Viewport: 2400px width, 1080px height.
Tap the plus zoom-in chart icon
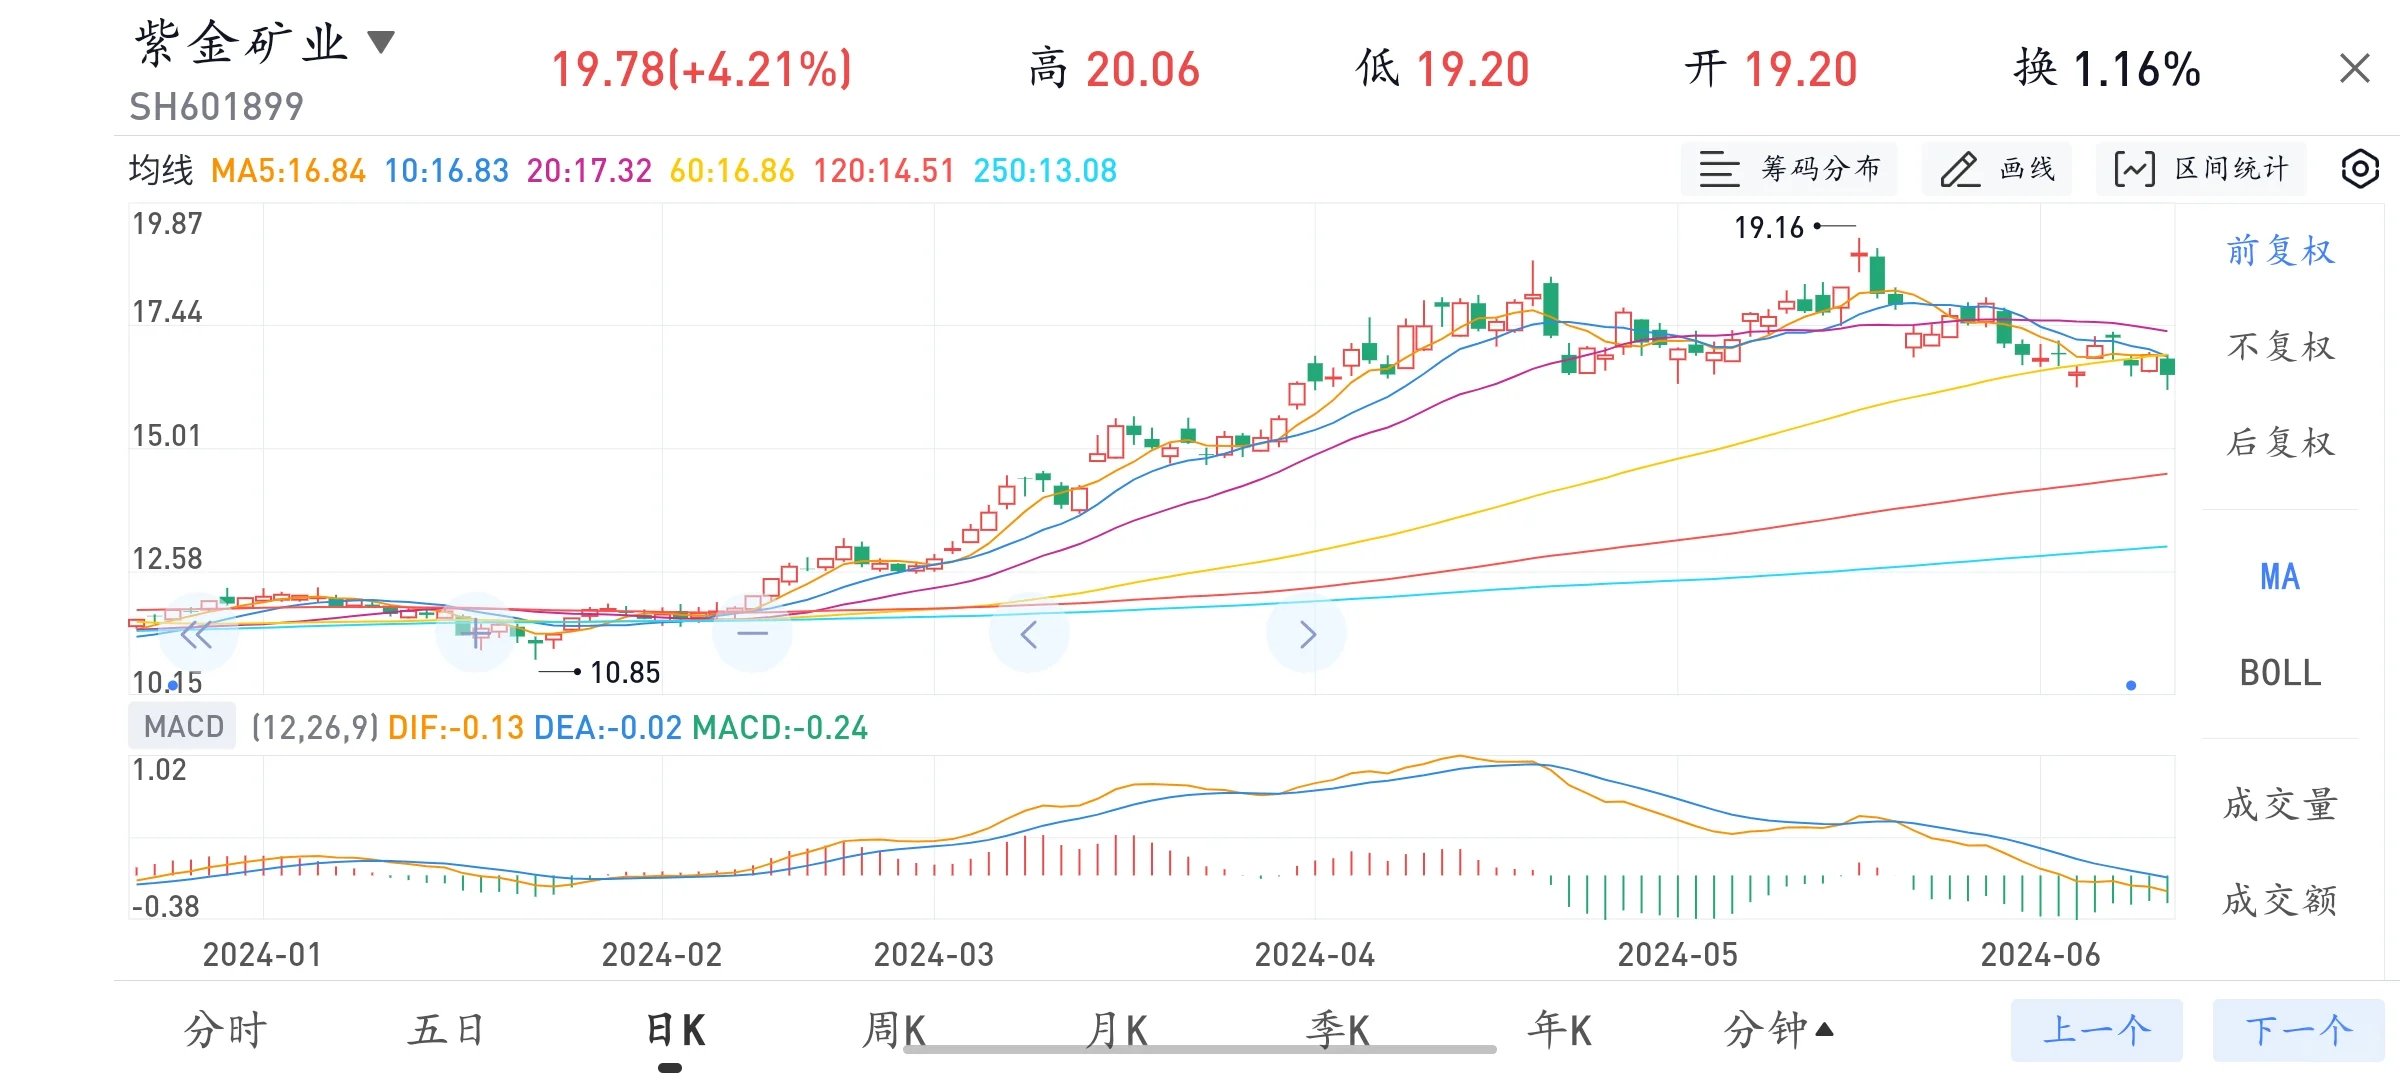pyautogui.click(x=476, y=634)
